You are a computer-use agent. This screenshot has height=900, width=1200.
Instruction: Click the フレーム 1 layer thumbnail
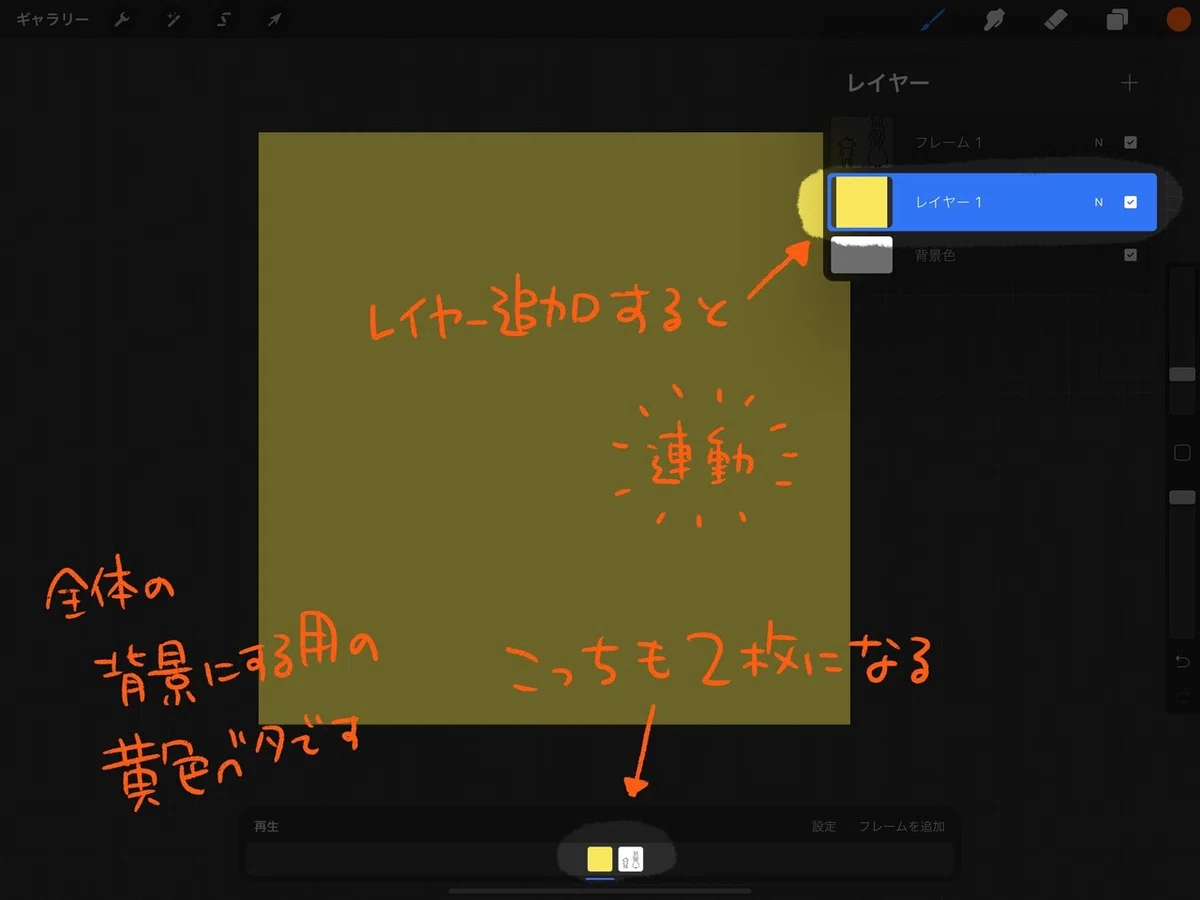click(x=861, y=143)
